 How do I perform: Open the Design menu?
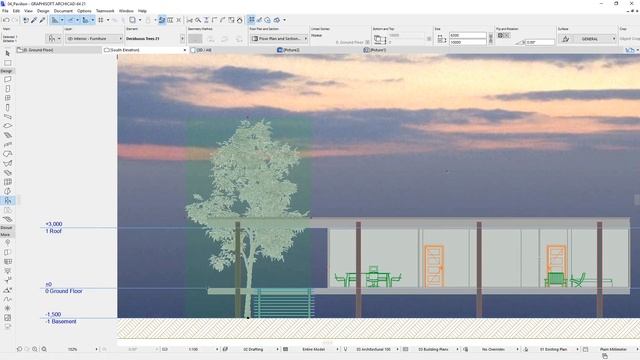click(43, 11)
